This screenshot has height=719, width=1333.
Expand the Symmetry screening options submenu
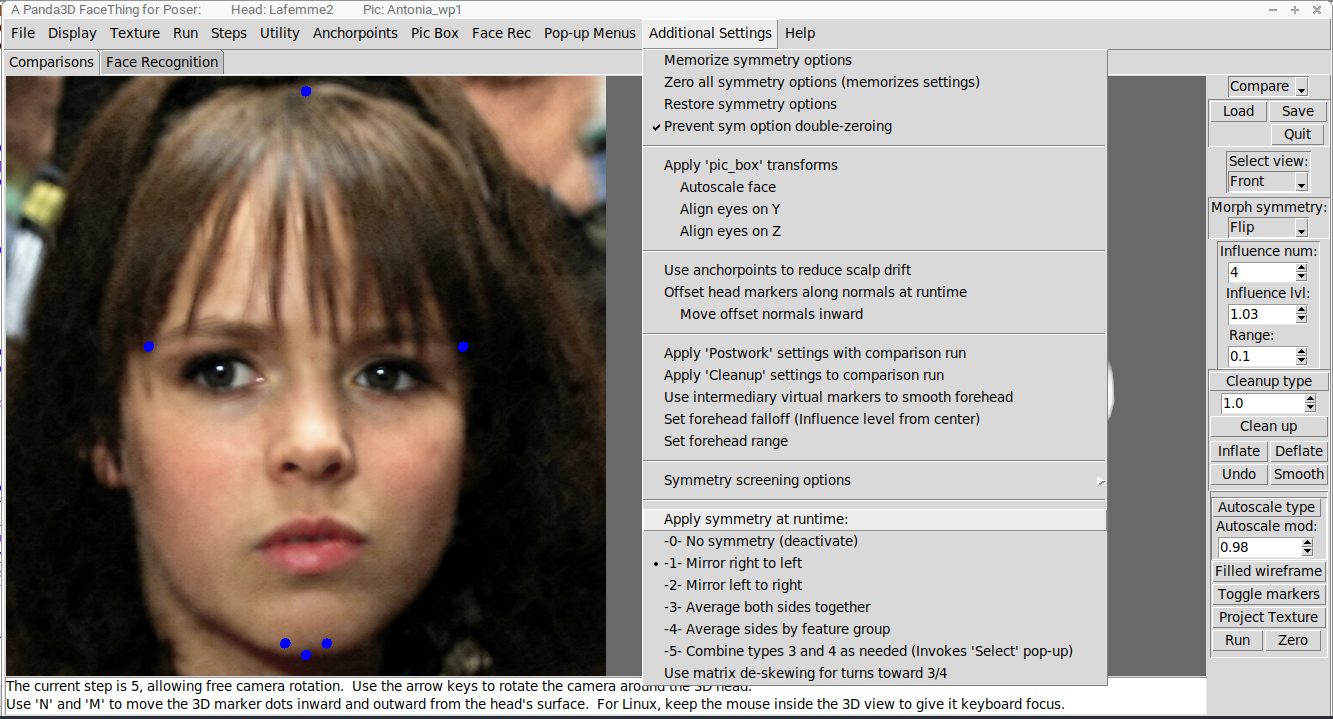(874, 480)
